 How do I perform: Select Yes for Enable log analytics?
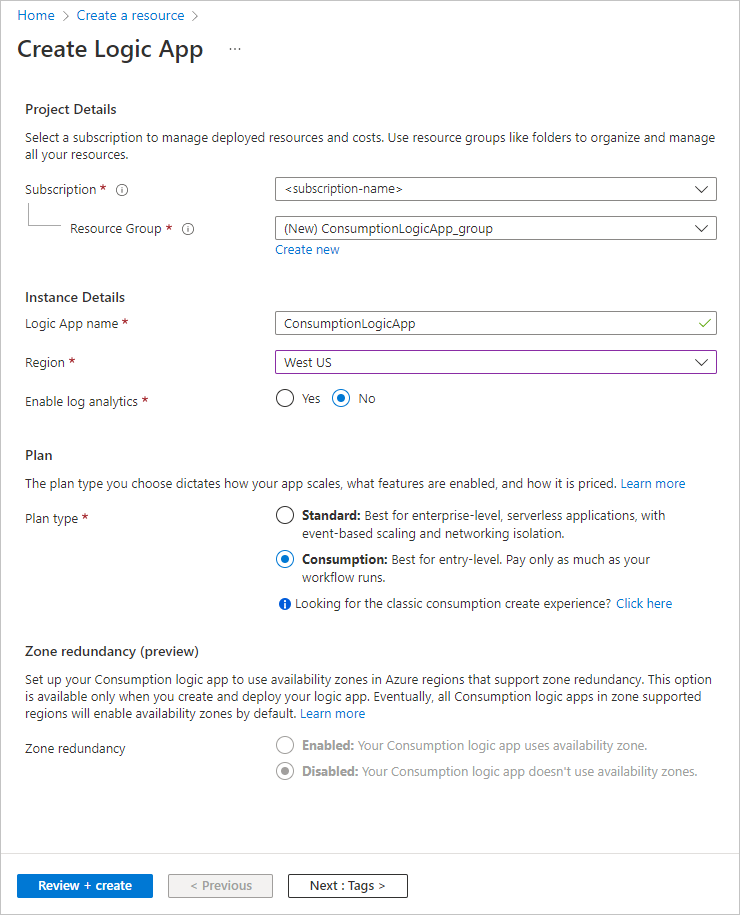[x=285, y=398]
